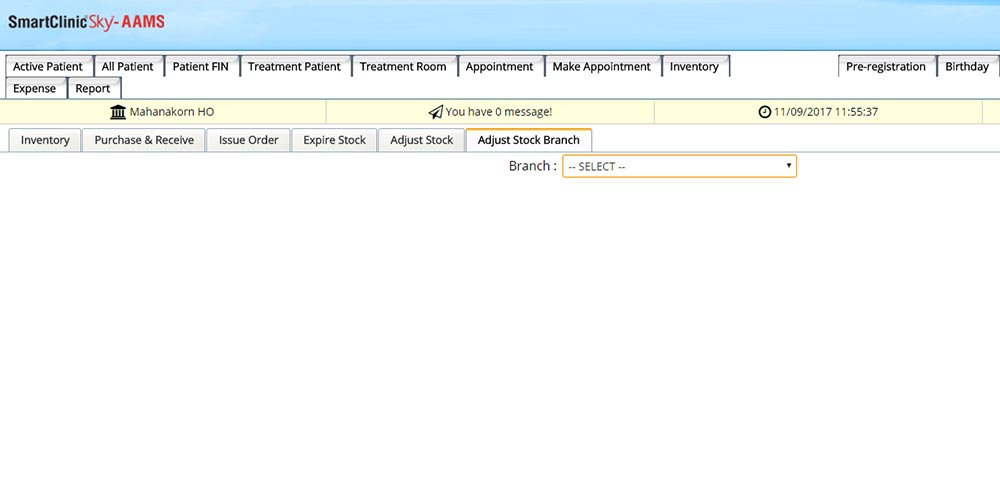The image size is (1000, 483).
Task: Click the Make Appointment tab
Action: coord(601,67)
